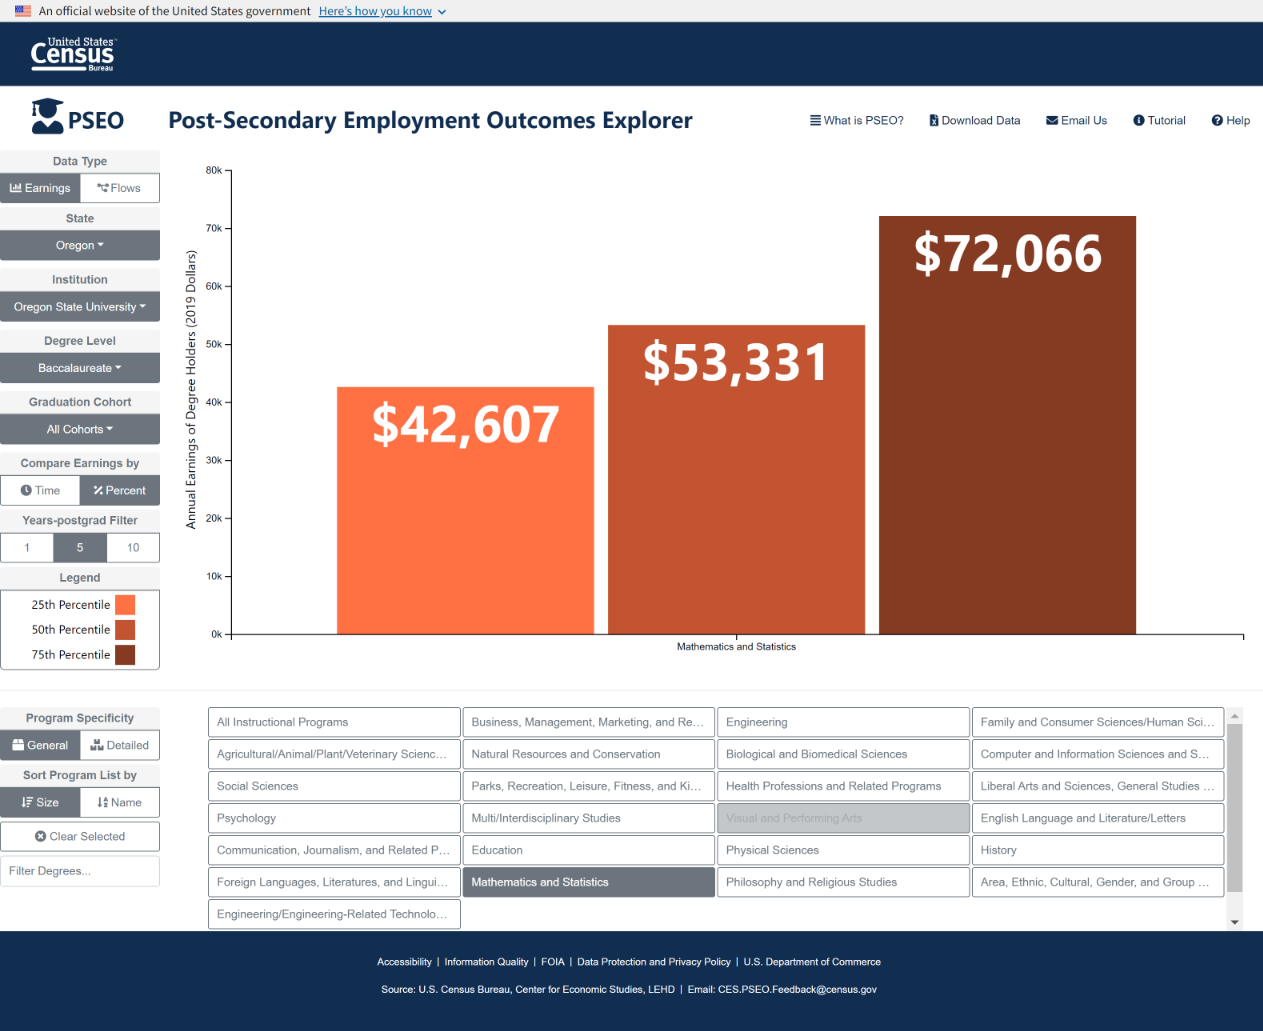Open the What is PSEO? info
This screenshot has height=1031, width=1263.
856,121
